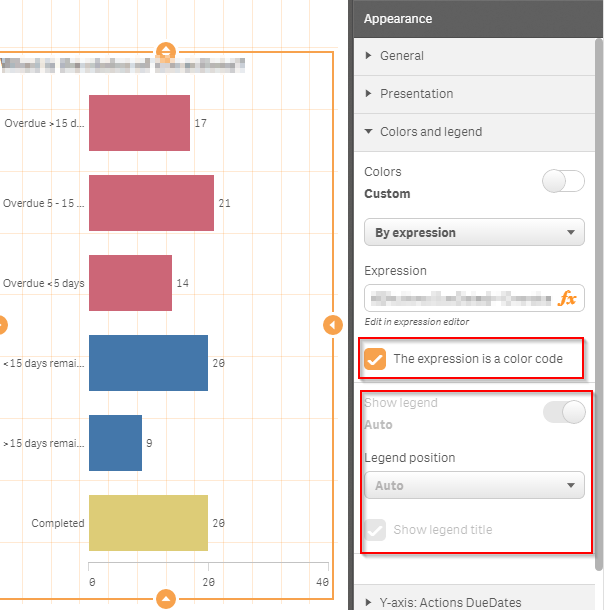Open the By expression dropdown
Image resolution: width=604 pixels, height=610 pixels.
point(474,233)
